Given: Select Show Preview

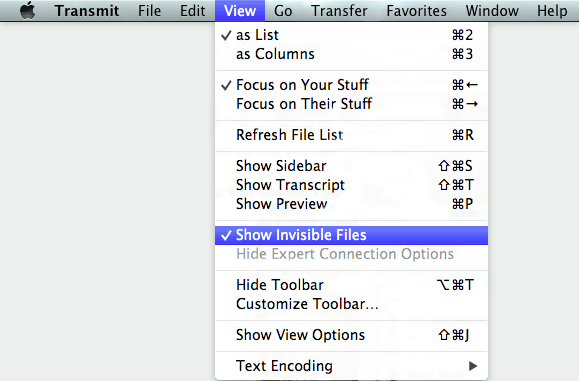Looking at the screenshot, I should pyautogui.click(x=351, y=204).
